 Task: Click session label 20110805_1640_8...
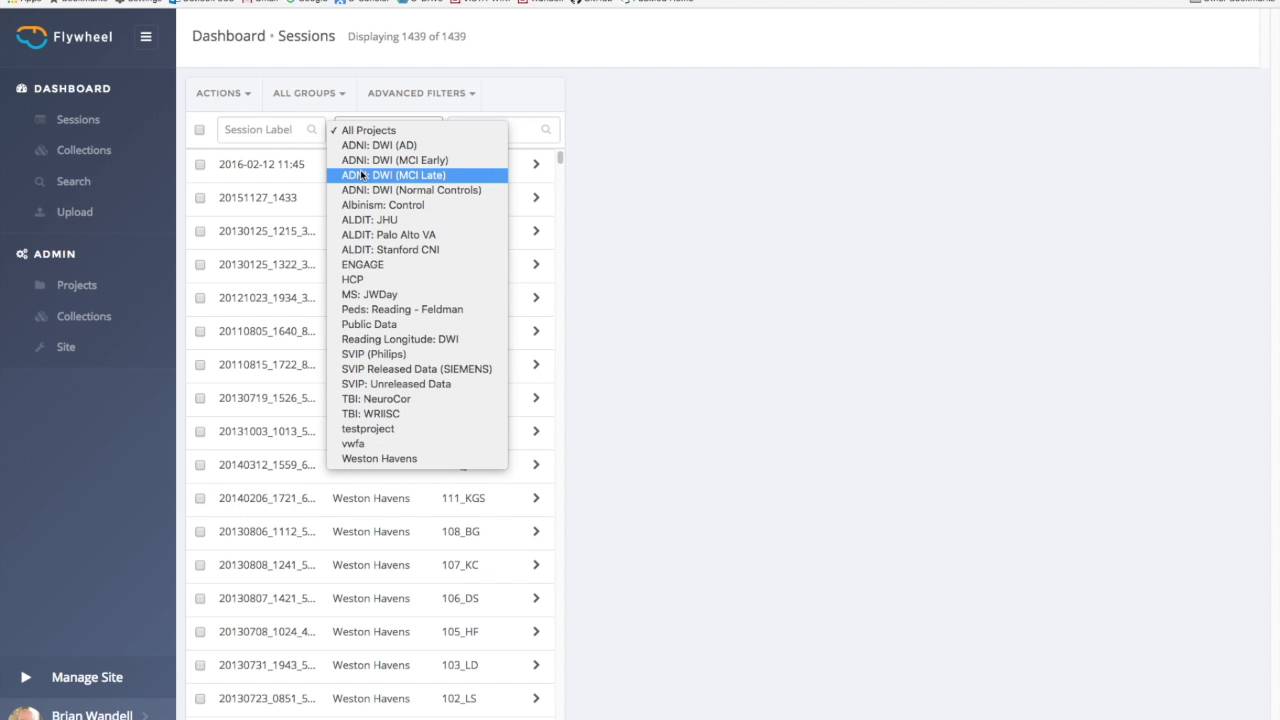click(267, 331)
